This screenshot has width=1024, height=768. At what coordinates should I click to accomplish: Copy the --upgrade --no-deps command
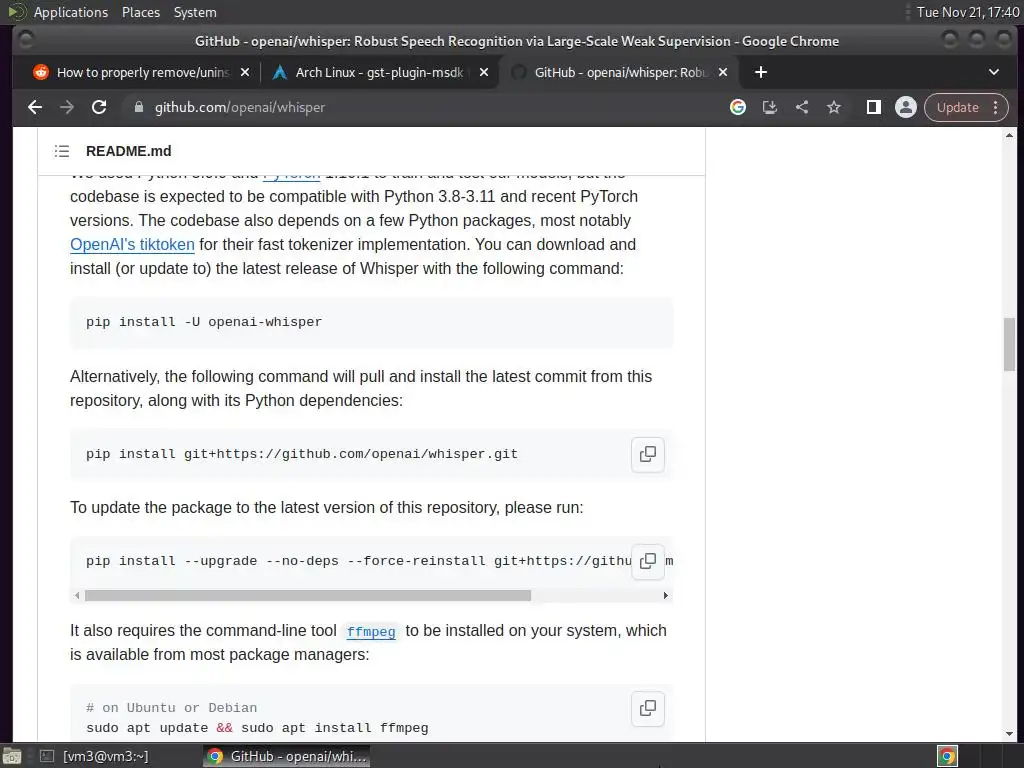tap(648, 561)
